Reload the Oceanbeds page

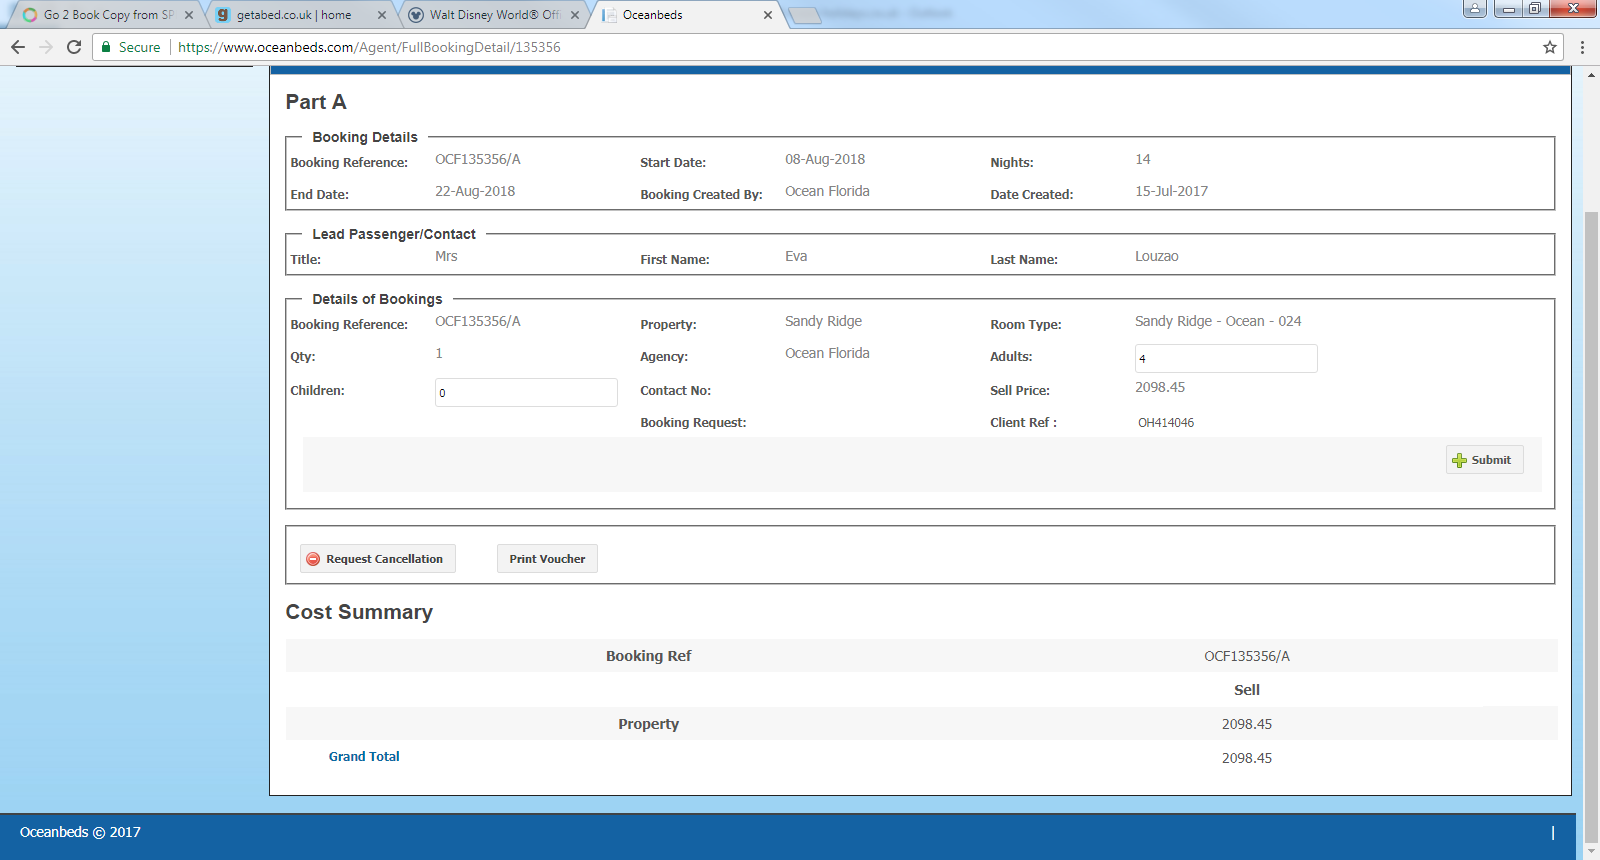(x=74, y=47)
